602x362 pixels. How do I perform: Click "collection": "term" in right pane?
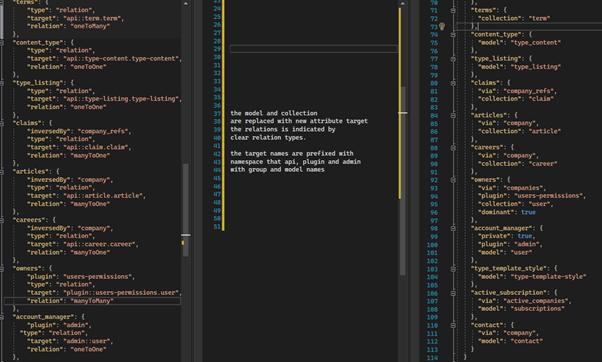pos(514,18)
